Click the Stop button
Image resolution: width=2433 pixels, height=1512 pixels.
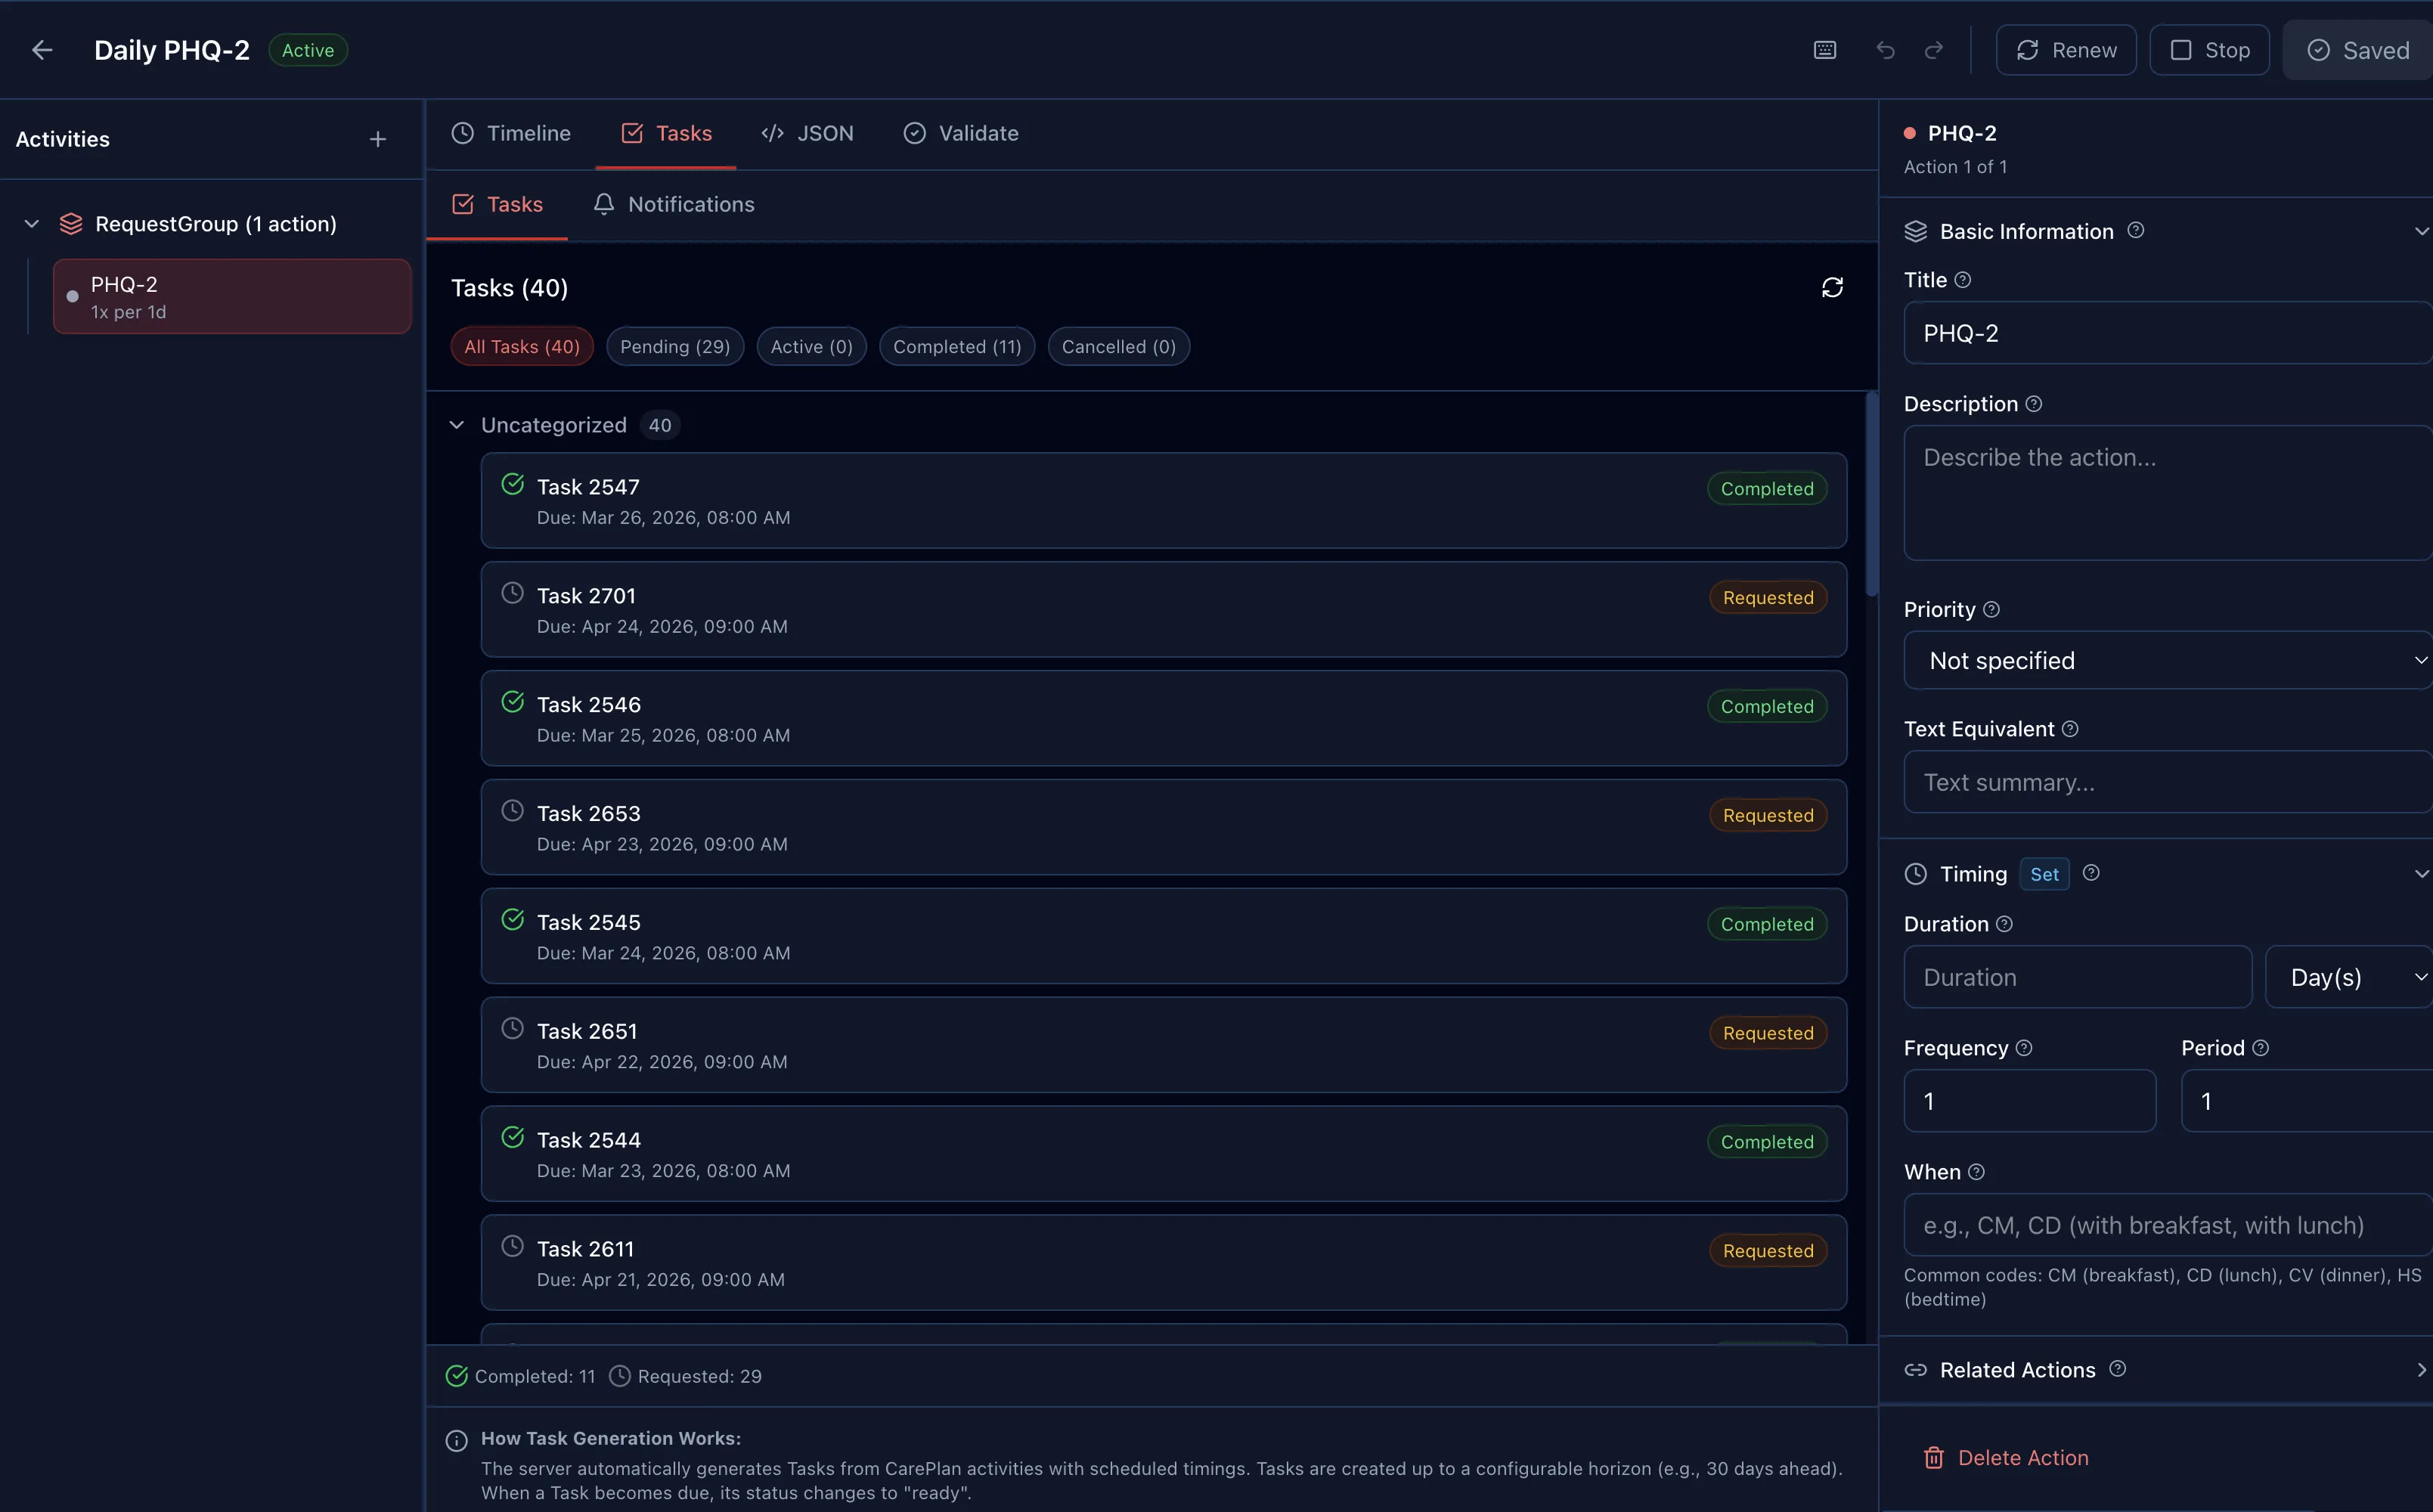(2209, 49)
